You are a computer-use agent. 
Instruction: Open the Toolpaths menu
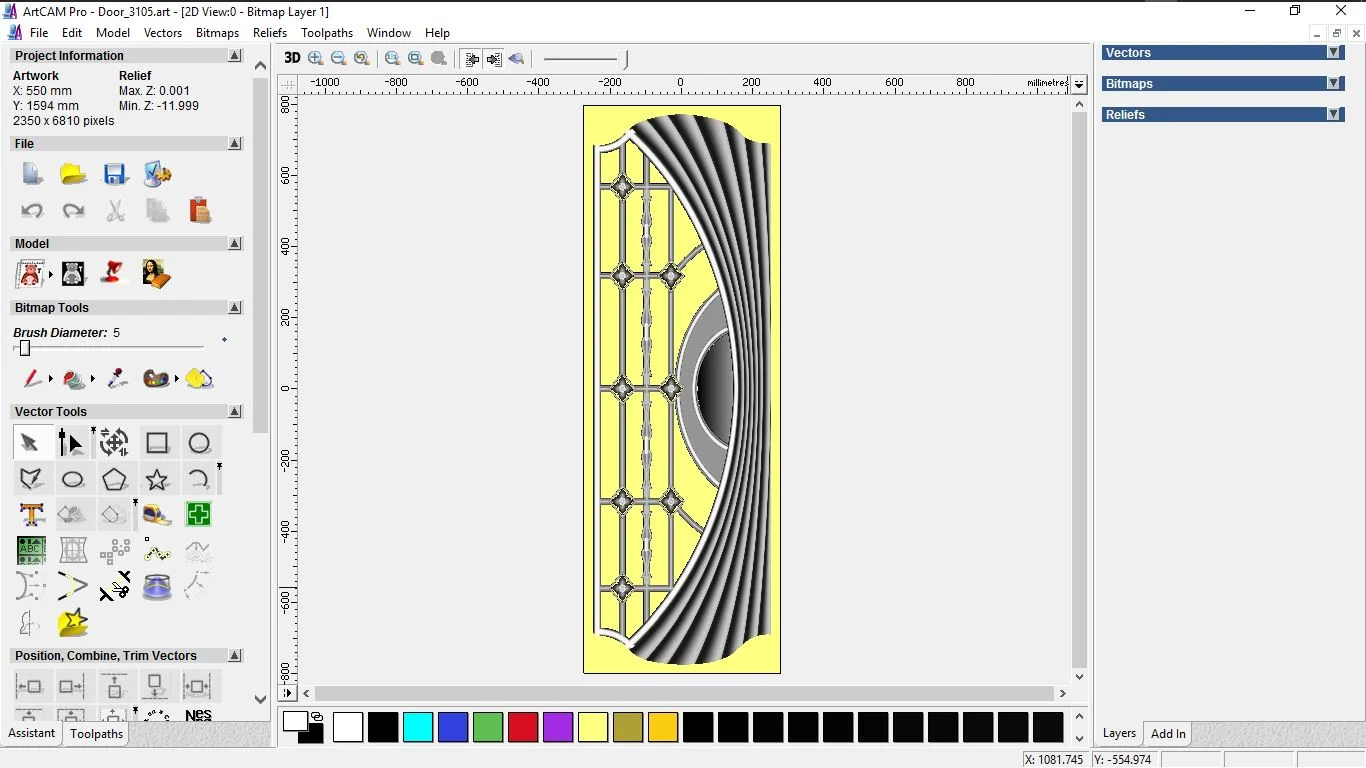327,33
